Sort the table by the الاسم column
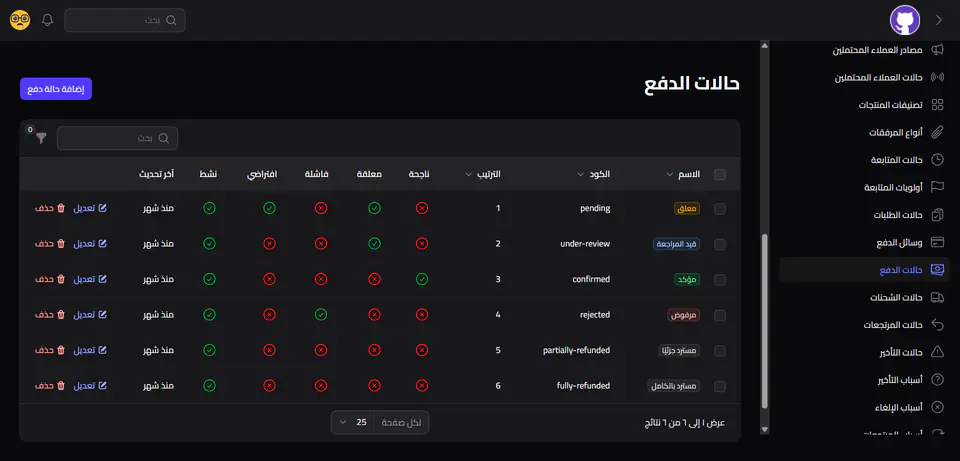Screen dimensions: 960x461 (683, 174)
